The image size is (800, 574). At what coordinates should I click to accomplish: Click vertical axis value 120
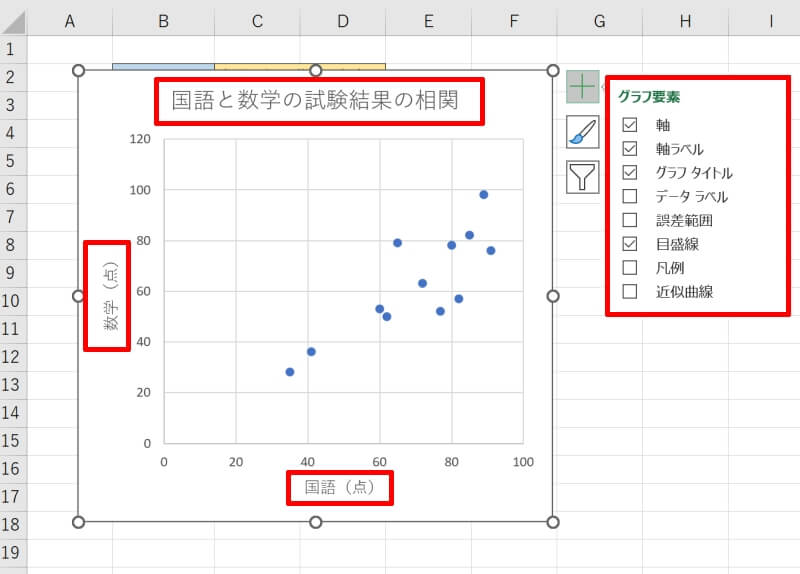pyautogui.click(x=140, y=139)
